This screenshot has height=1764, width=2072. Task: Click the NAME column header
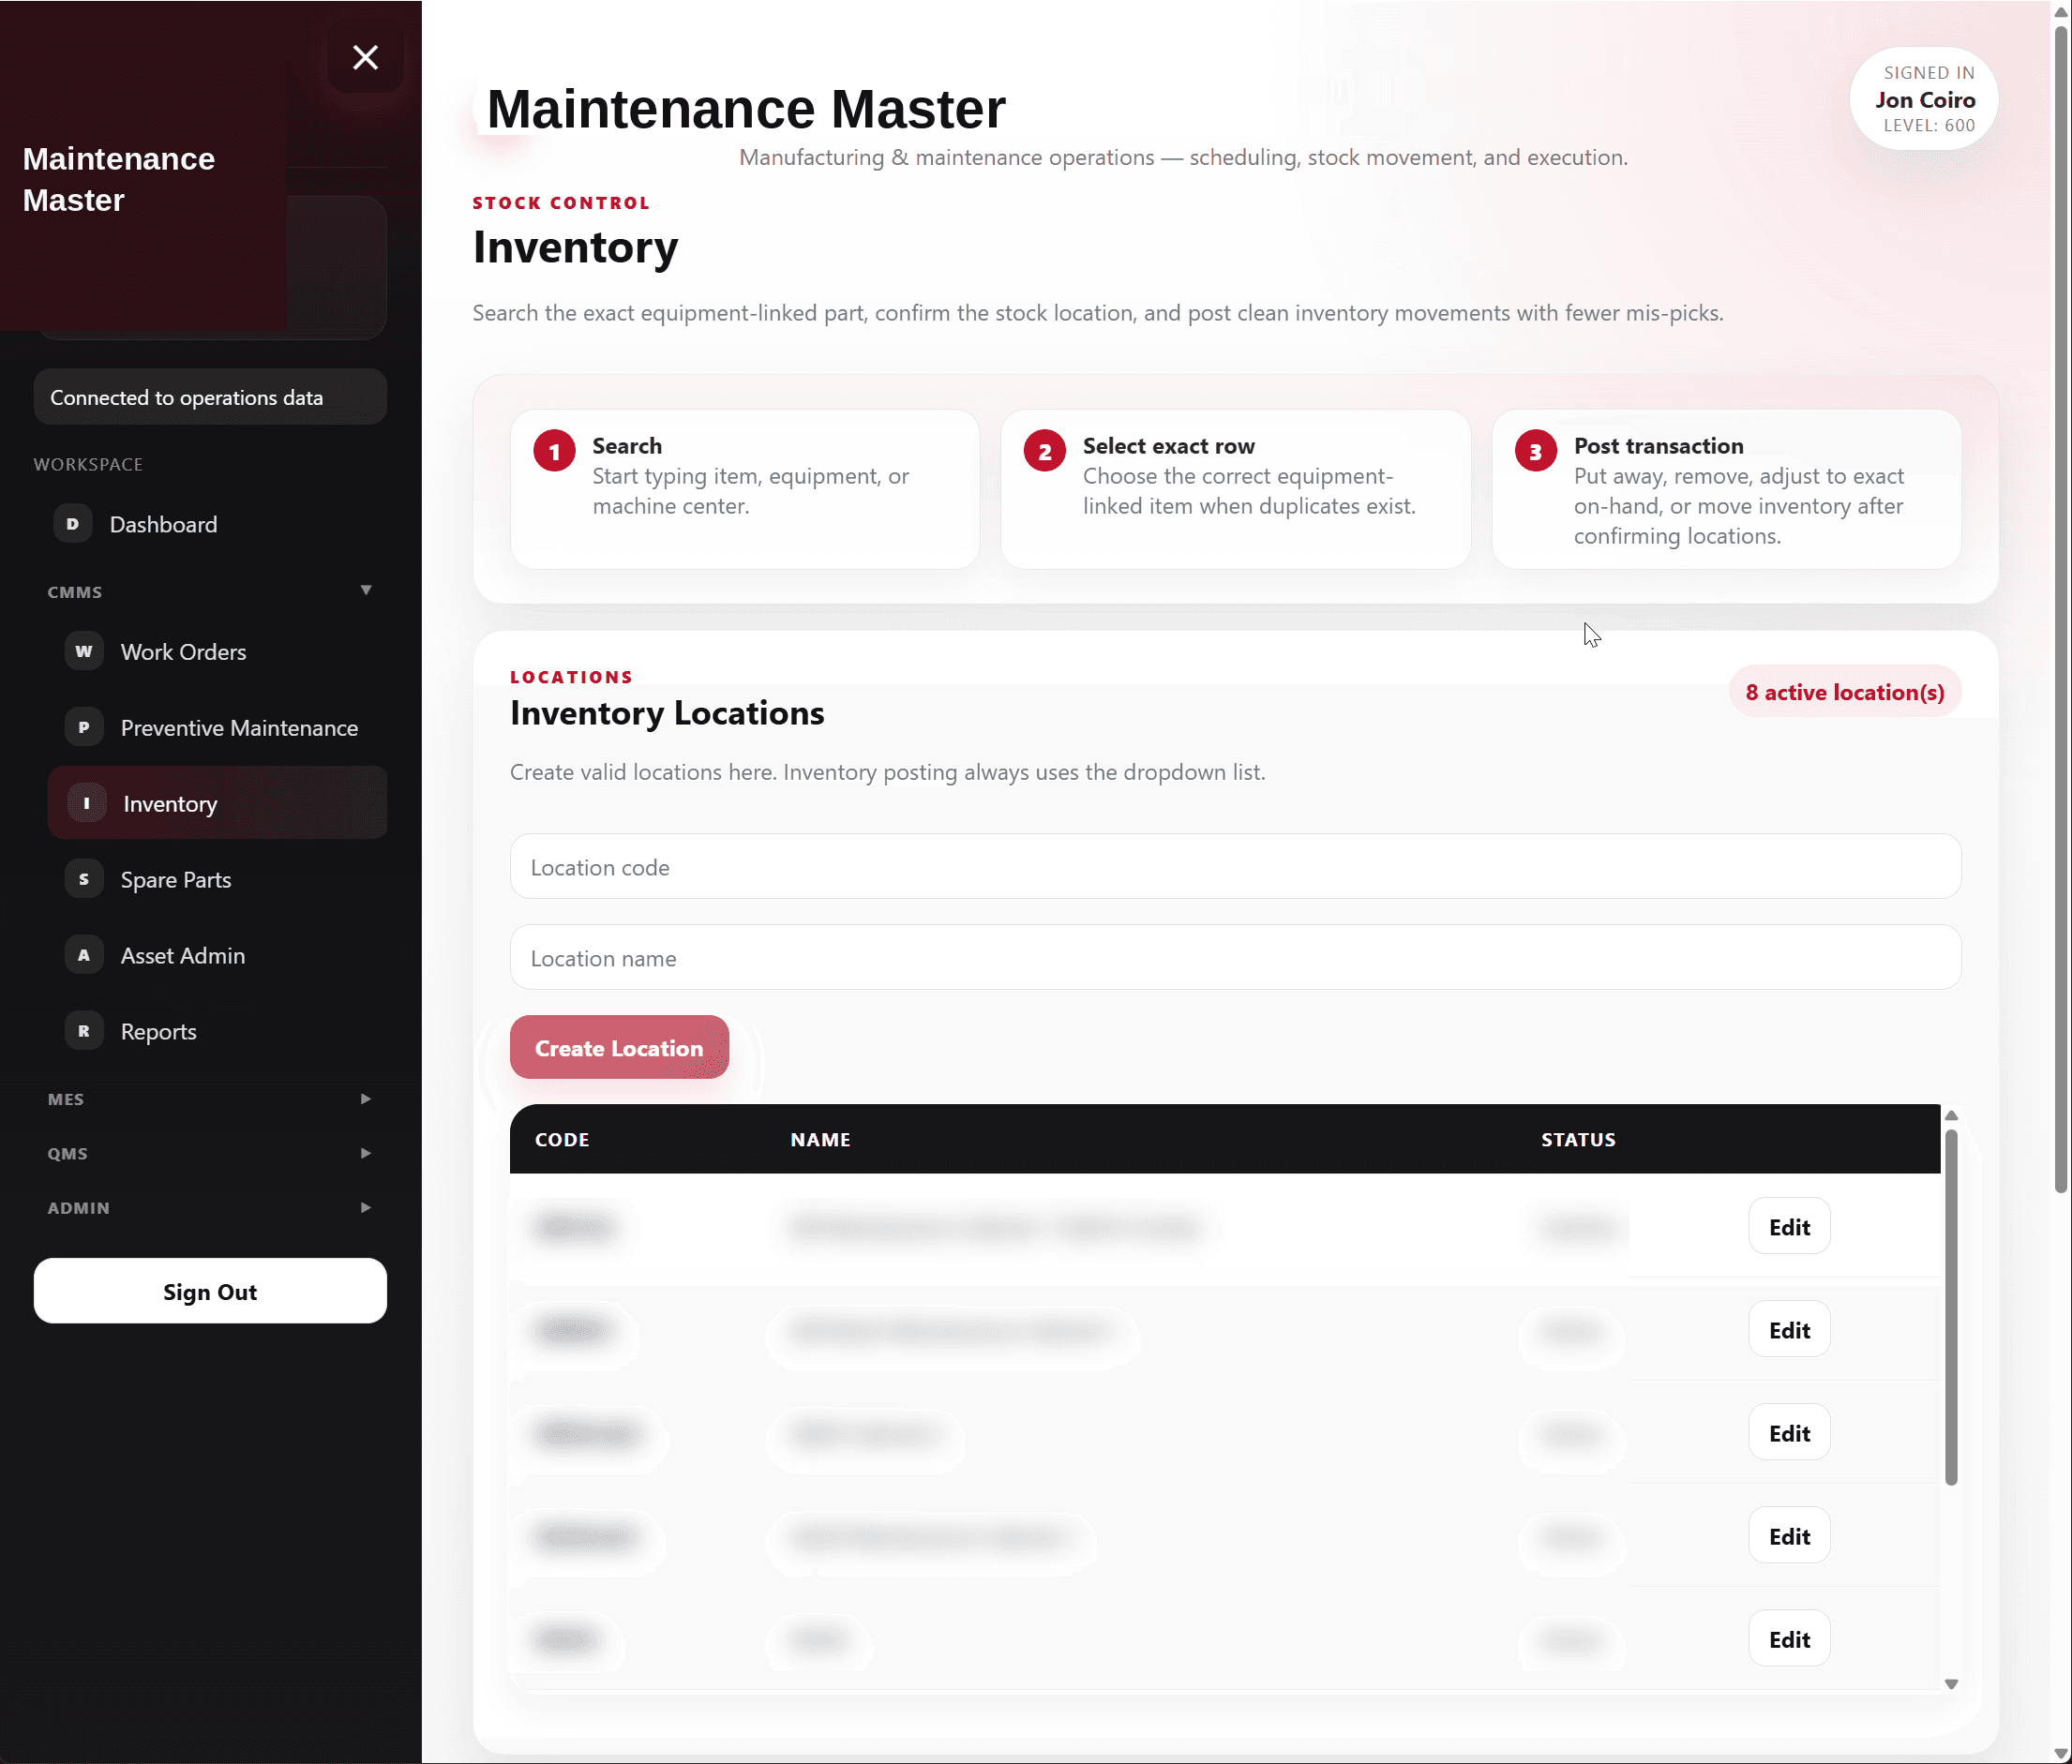820,1139
